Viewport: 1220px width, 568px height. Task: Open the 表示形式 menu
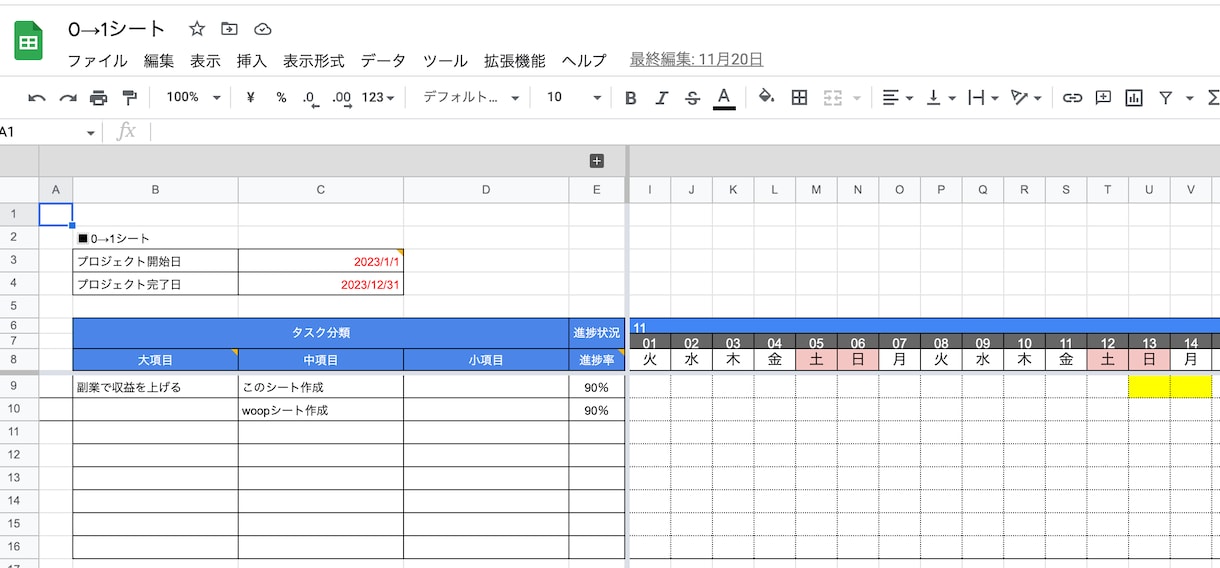[x=313, y=61]
